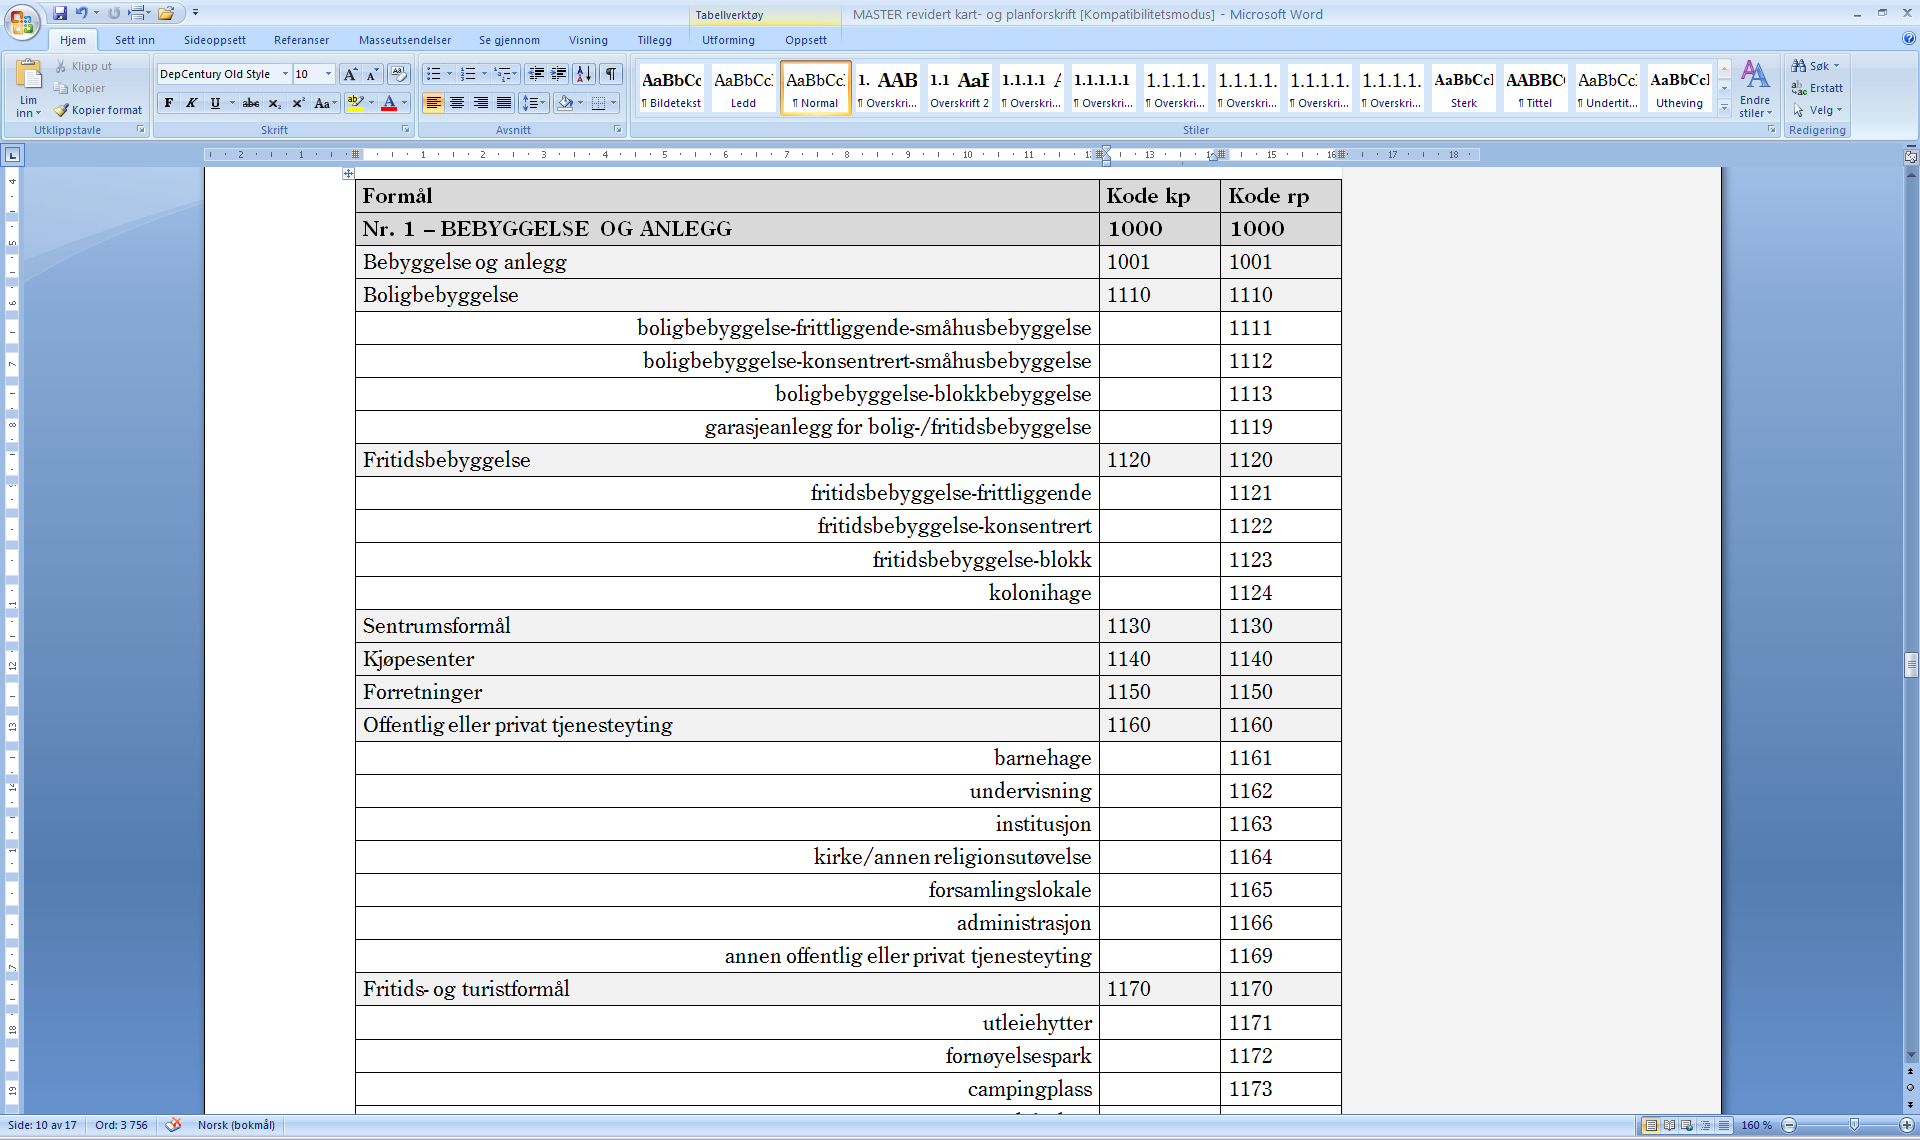Image resolution: width=1920 pixels, height=1140 pixels.
Task: Open the bullet list dropdown arrow
Action: click(x=449, y=74)
